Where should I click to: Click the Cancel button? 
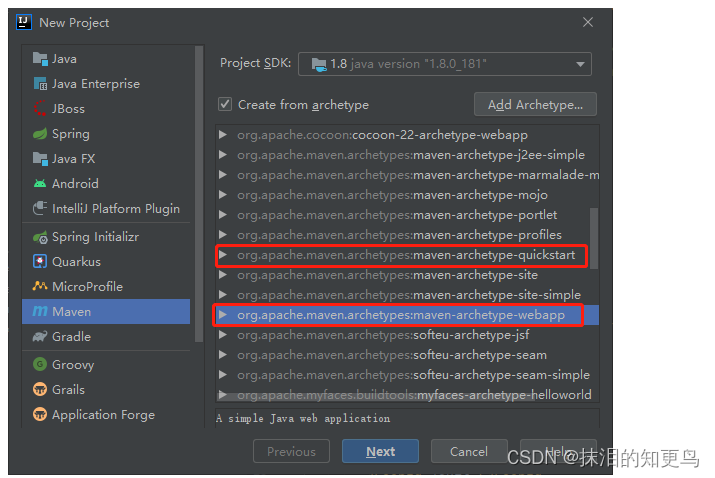[469, 451]
